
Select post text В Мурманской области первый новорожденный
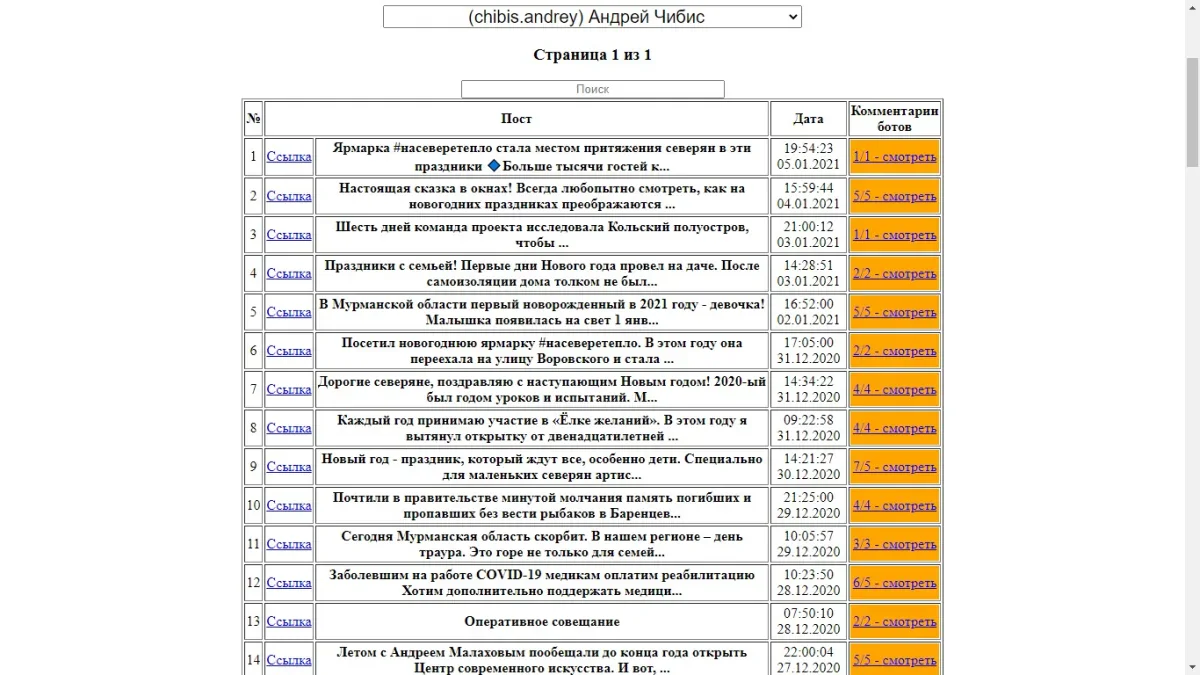541,312
